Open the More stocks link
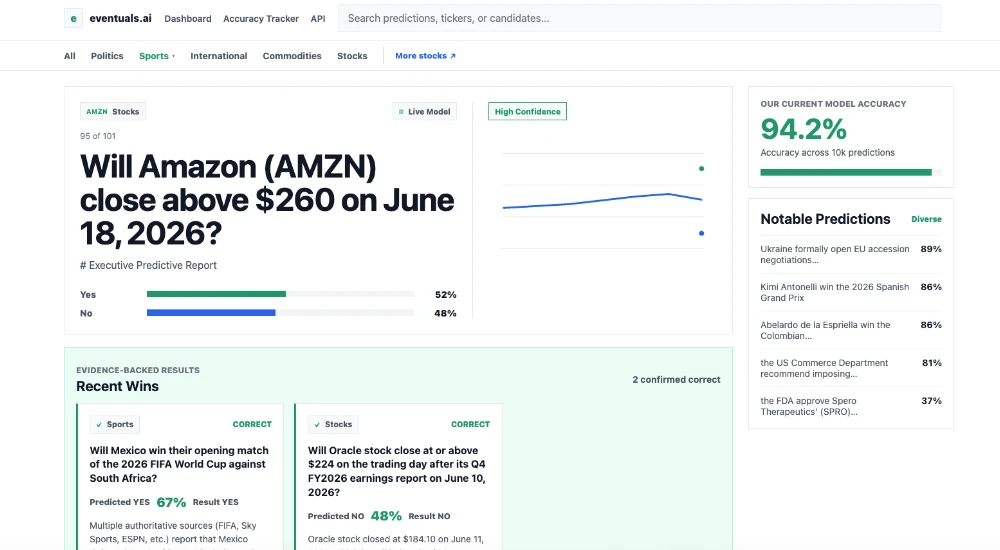Viewport: 1000px width, 550px height. coord(425,56)
